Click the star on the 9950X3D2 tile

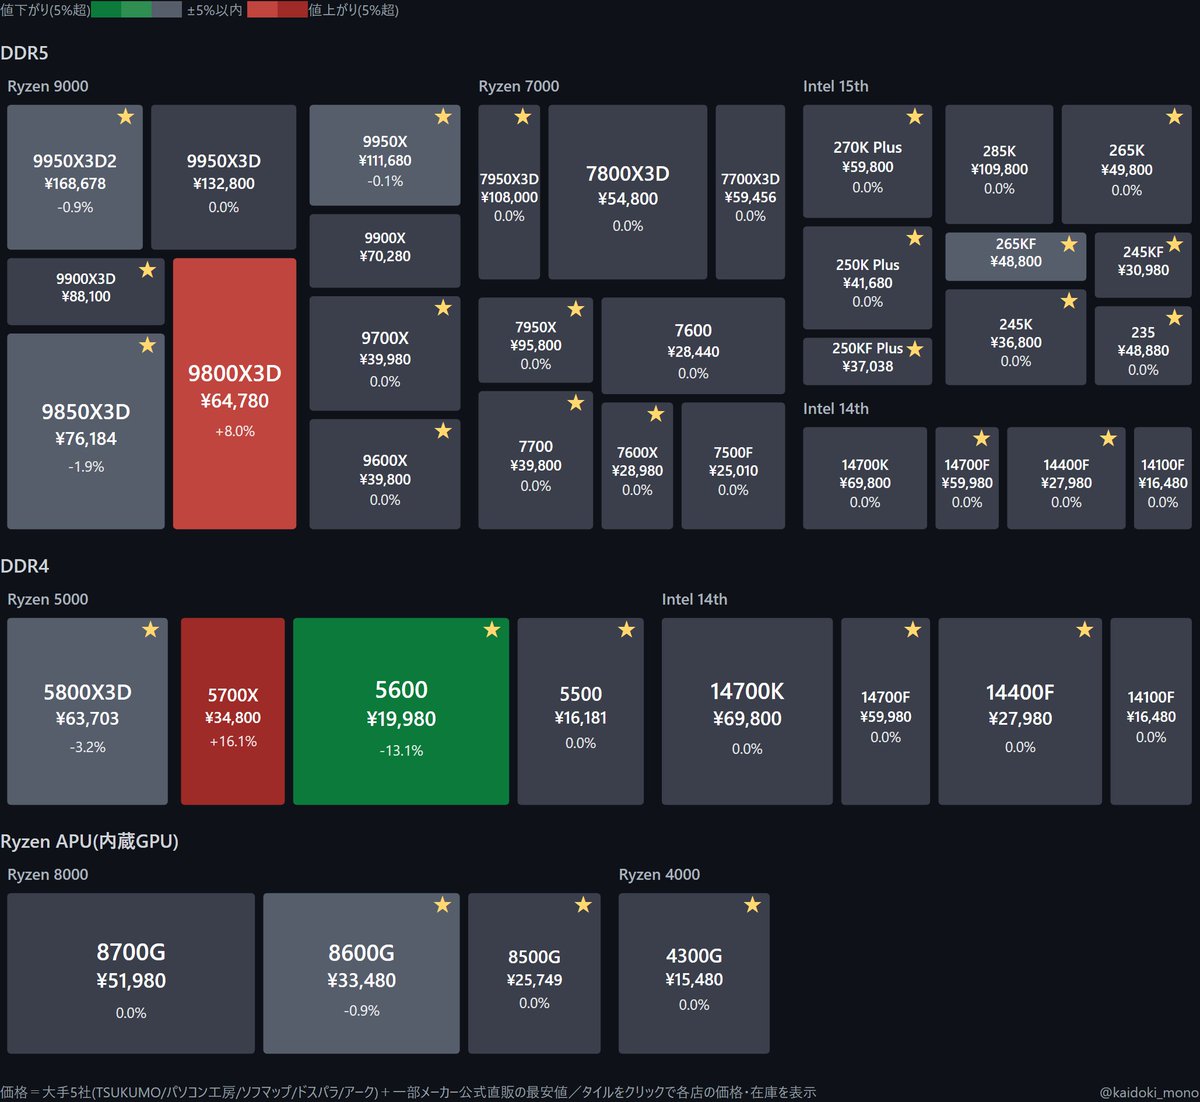coord(126,117)
